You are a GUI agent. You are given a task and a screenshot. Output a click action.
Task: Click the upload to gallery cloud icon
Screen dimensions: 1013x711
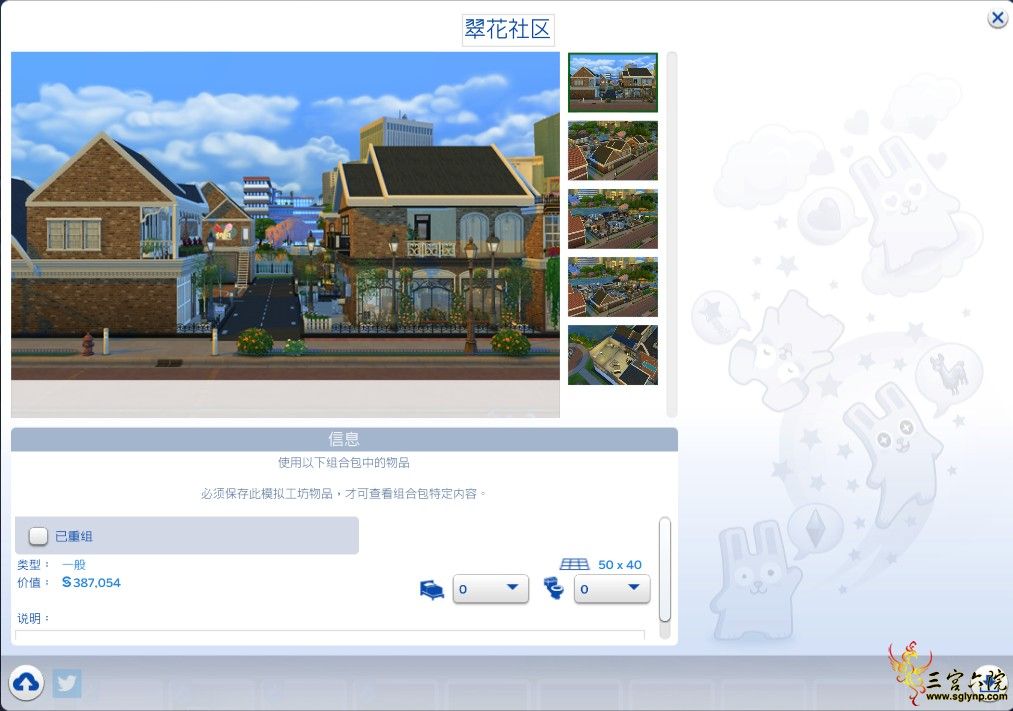(26, 683)
